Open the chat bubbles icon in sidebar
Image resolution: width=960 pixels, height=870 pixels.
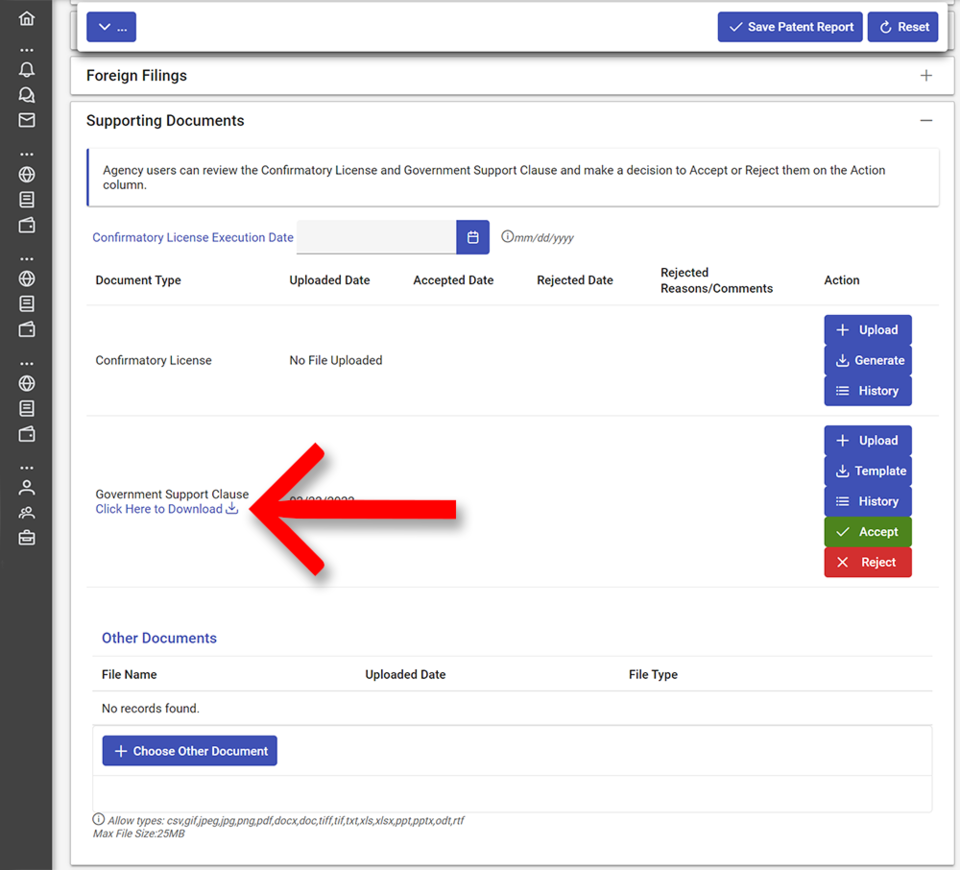pos(27,95)
